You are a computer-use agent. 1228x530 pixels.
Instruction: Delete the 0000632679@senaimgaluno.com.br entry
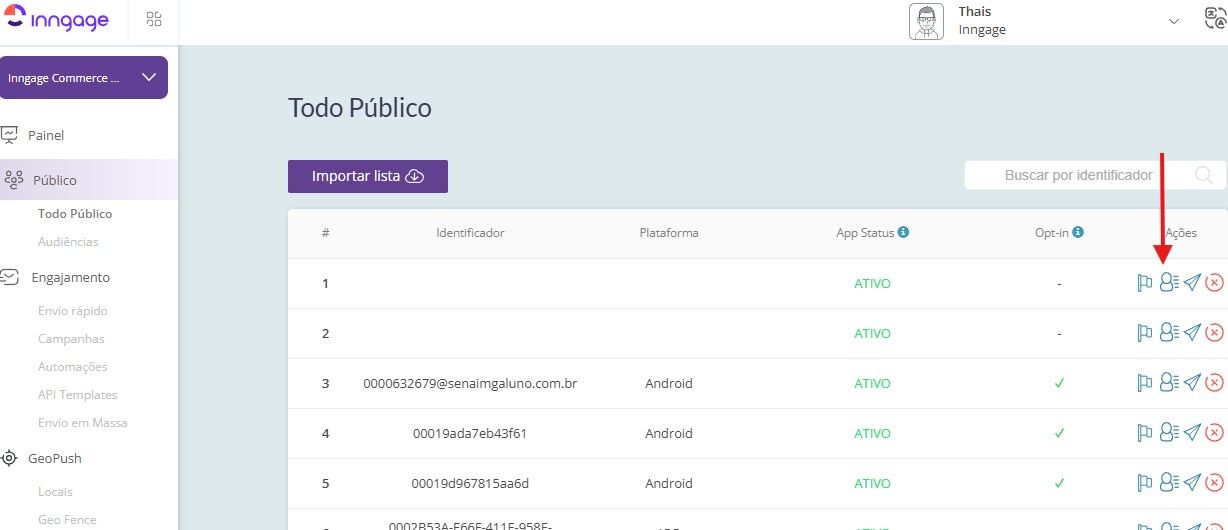click(x=1214, y=383)
